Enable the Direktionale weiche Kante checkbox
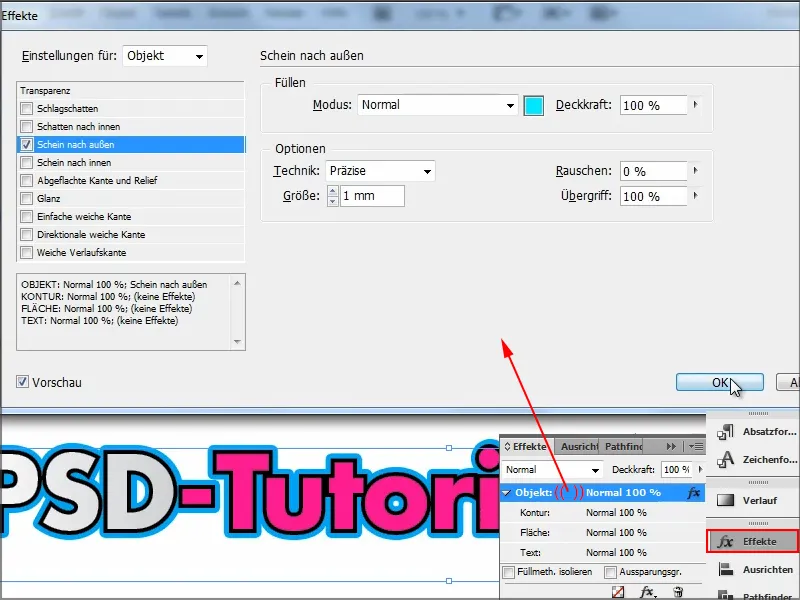 (x=27, y=235)
